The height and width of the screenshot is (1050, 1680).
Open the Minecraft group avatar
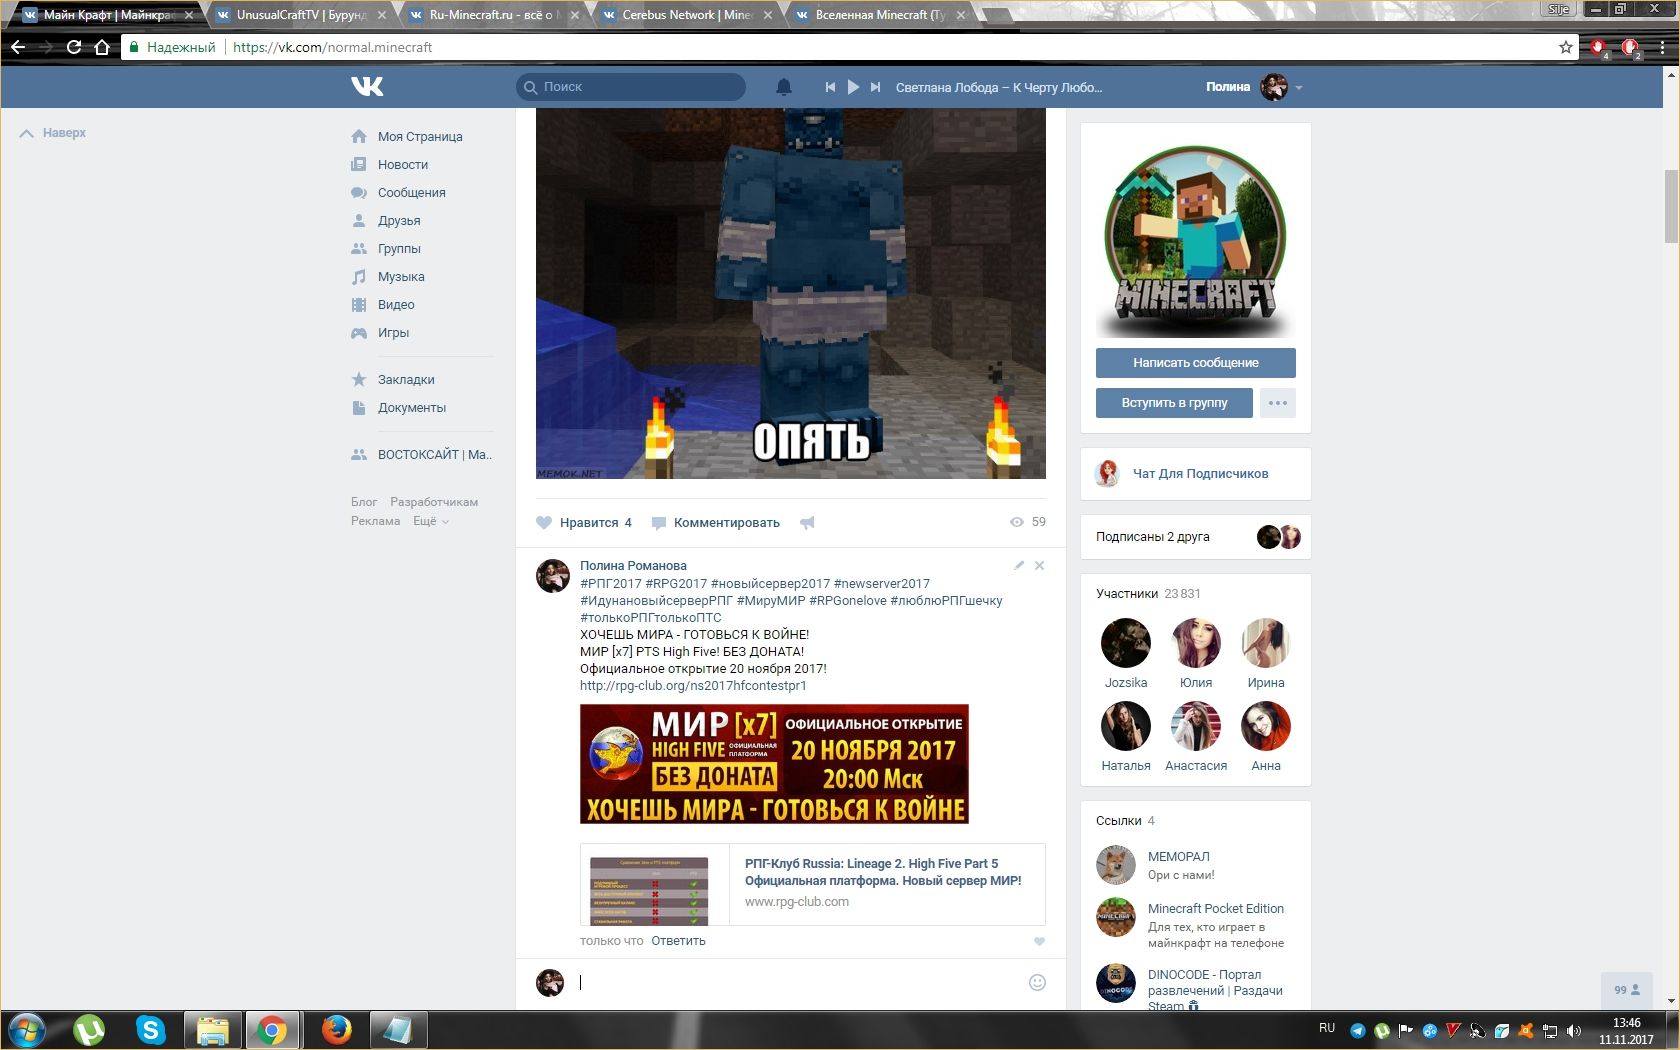tap(1196, 240)
